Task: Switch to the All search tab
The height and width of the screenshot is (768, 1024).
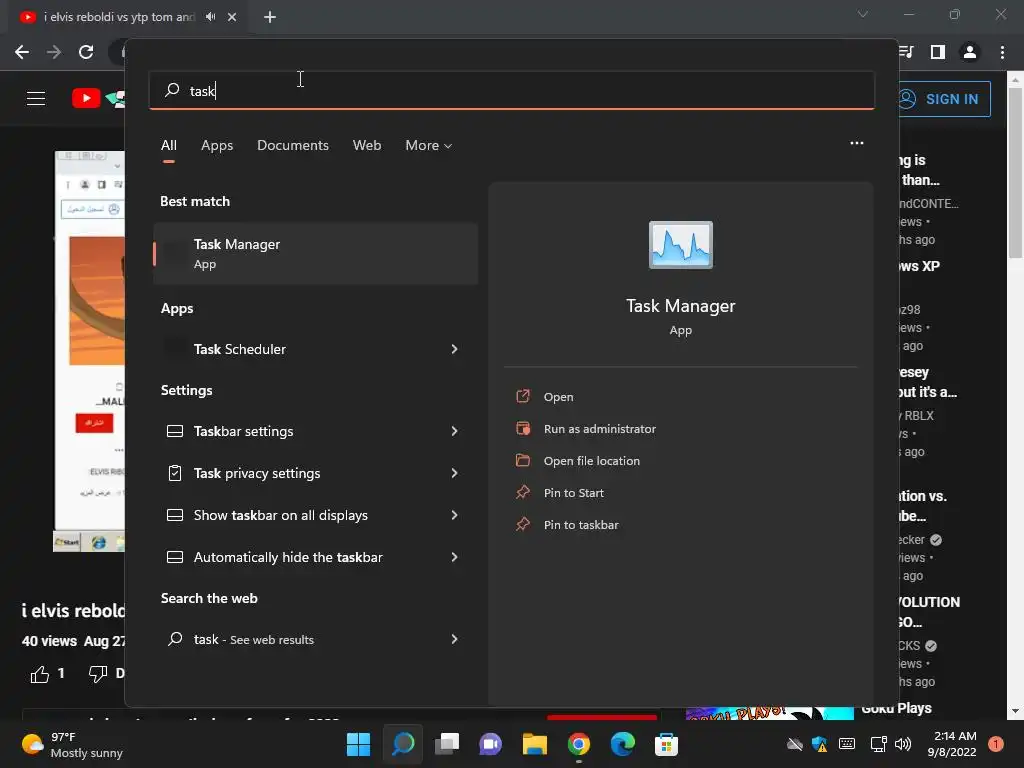Action: [x=168, y=146]
